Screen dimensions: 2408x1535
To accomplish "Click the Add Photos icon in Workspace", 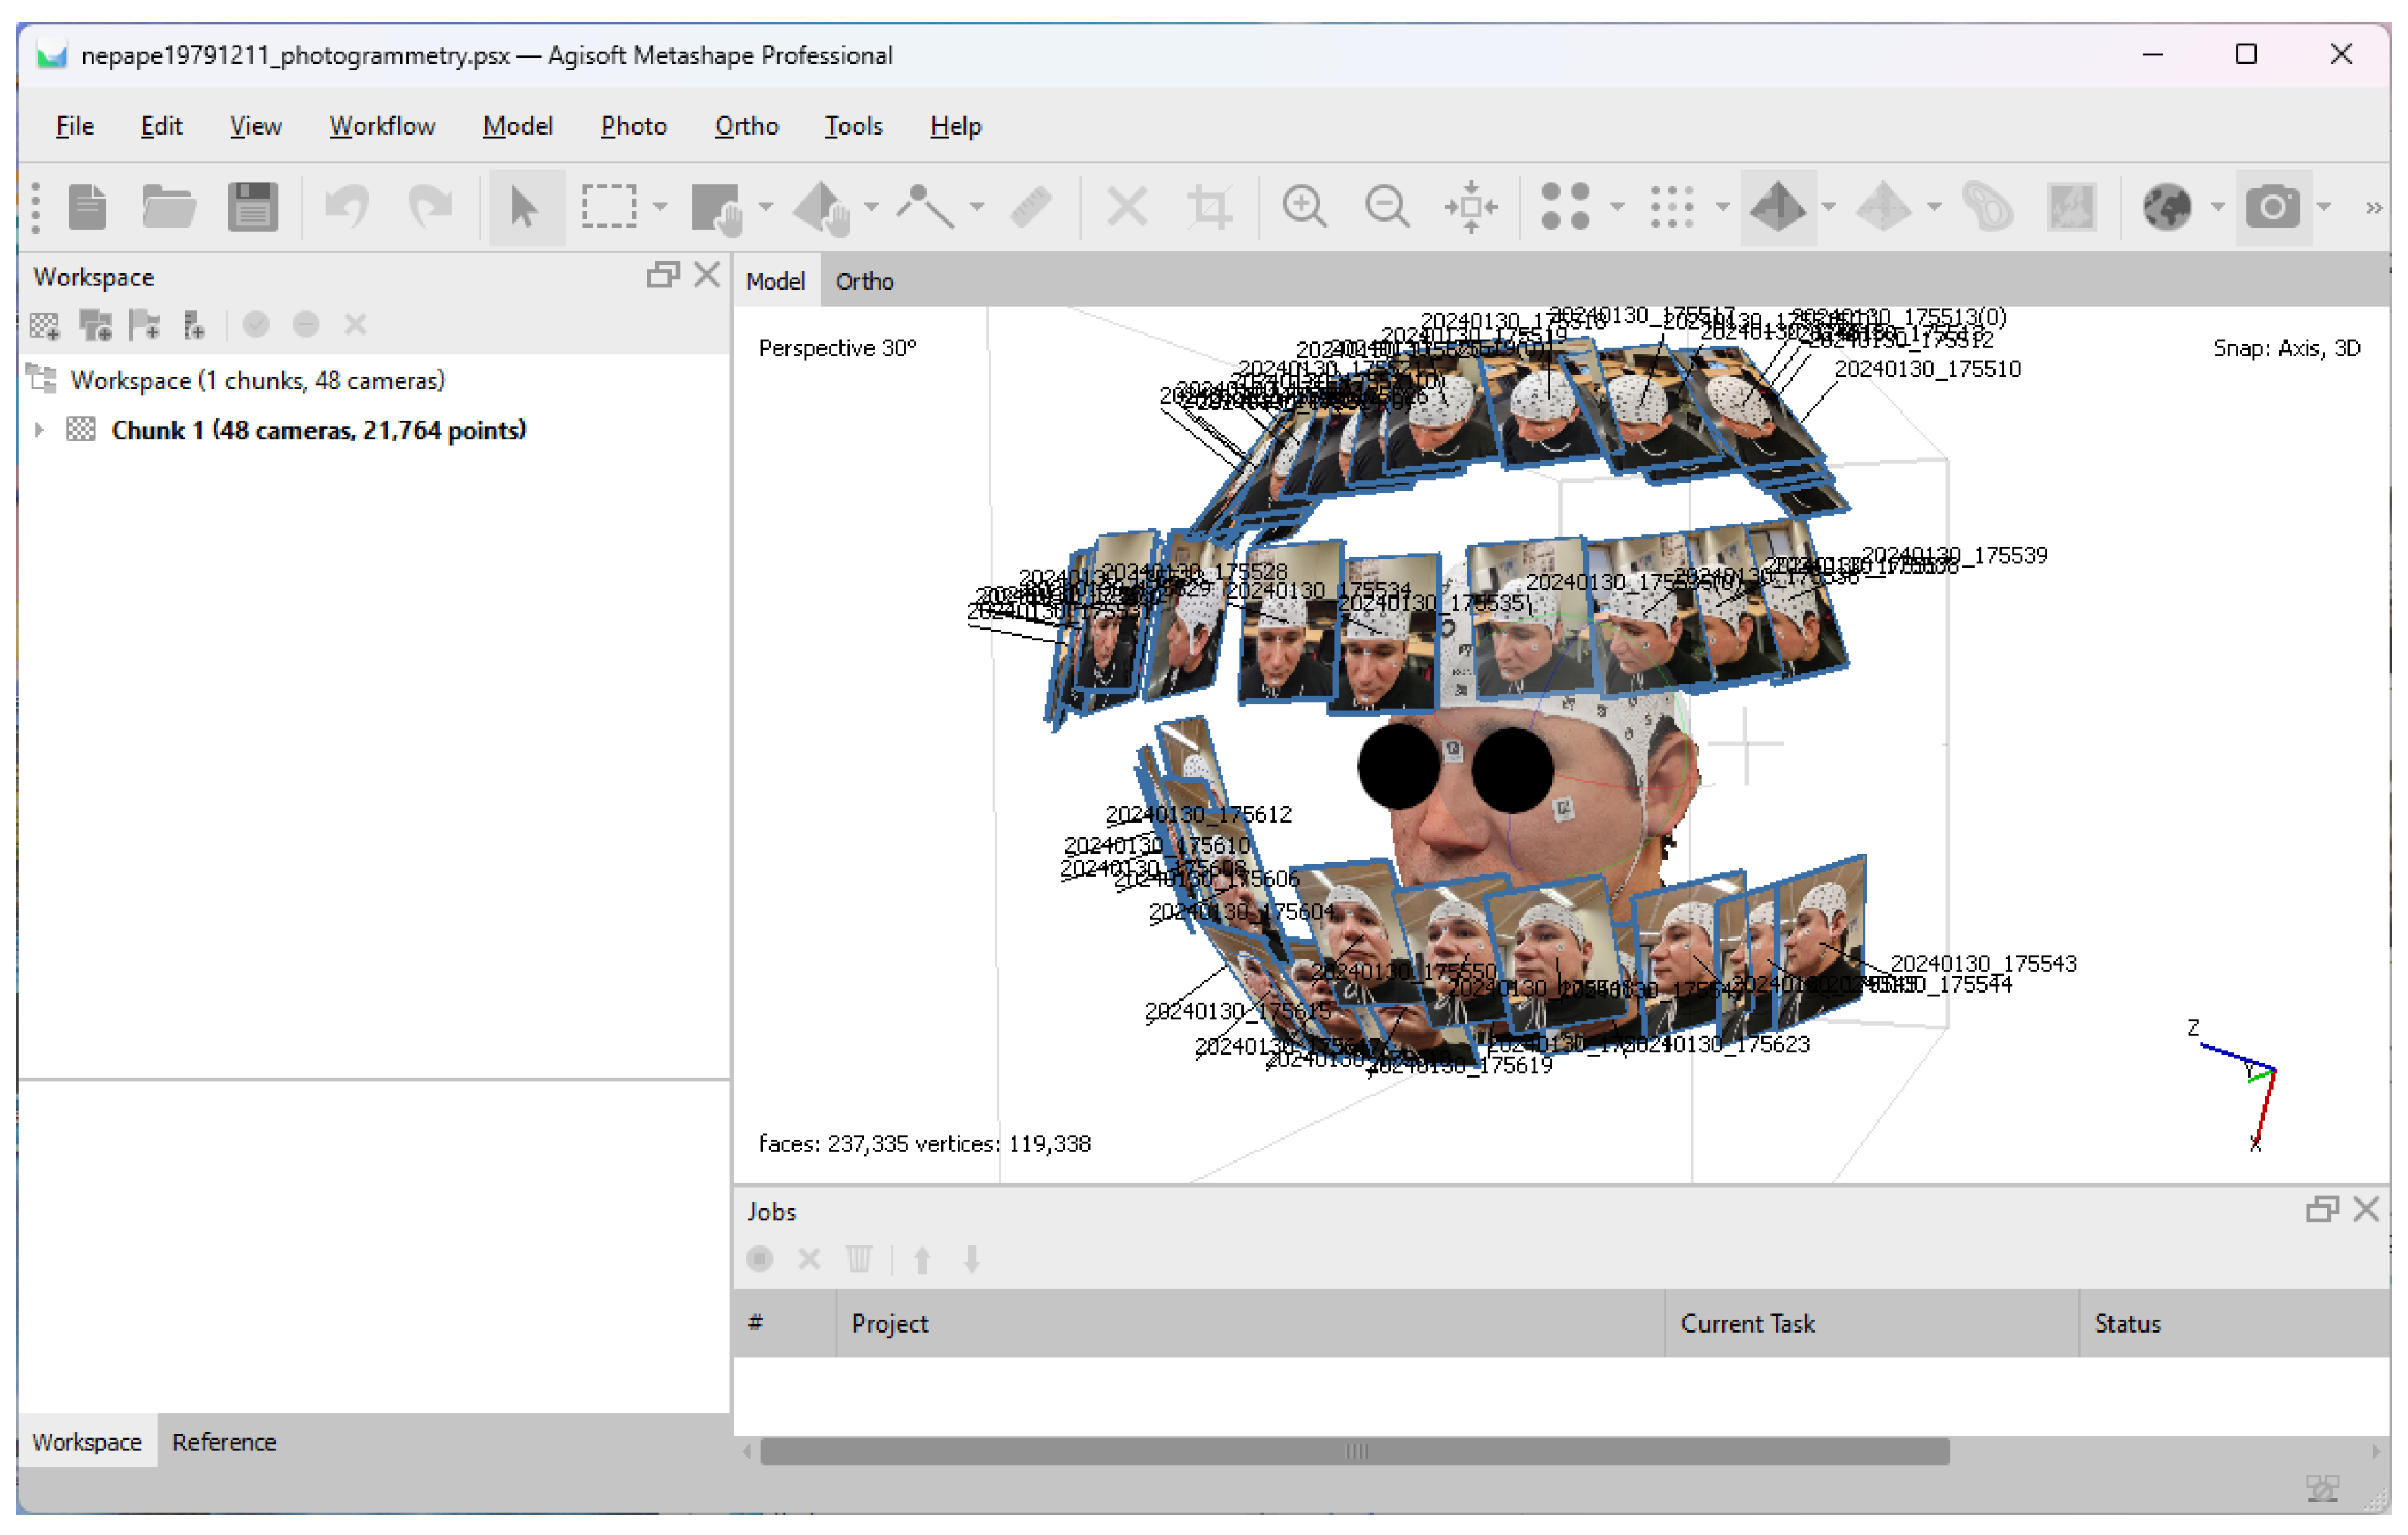I will [96, 325].
